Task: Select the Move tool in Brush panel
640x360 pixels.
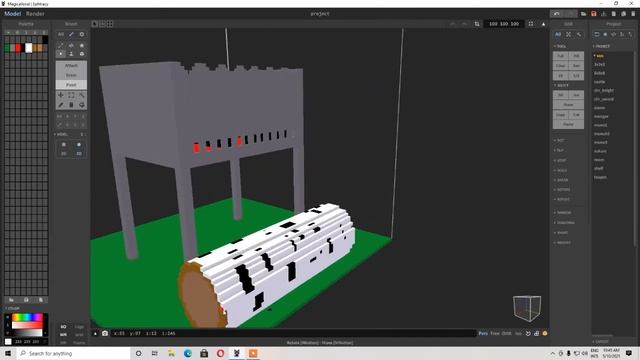Action: coord(61,95)
